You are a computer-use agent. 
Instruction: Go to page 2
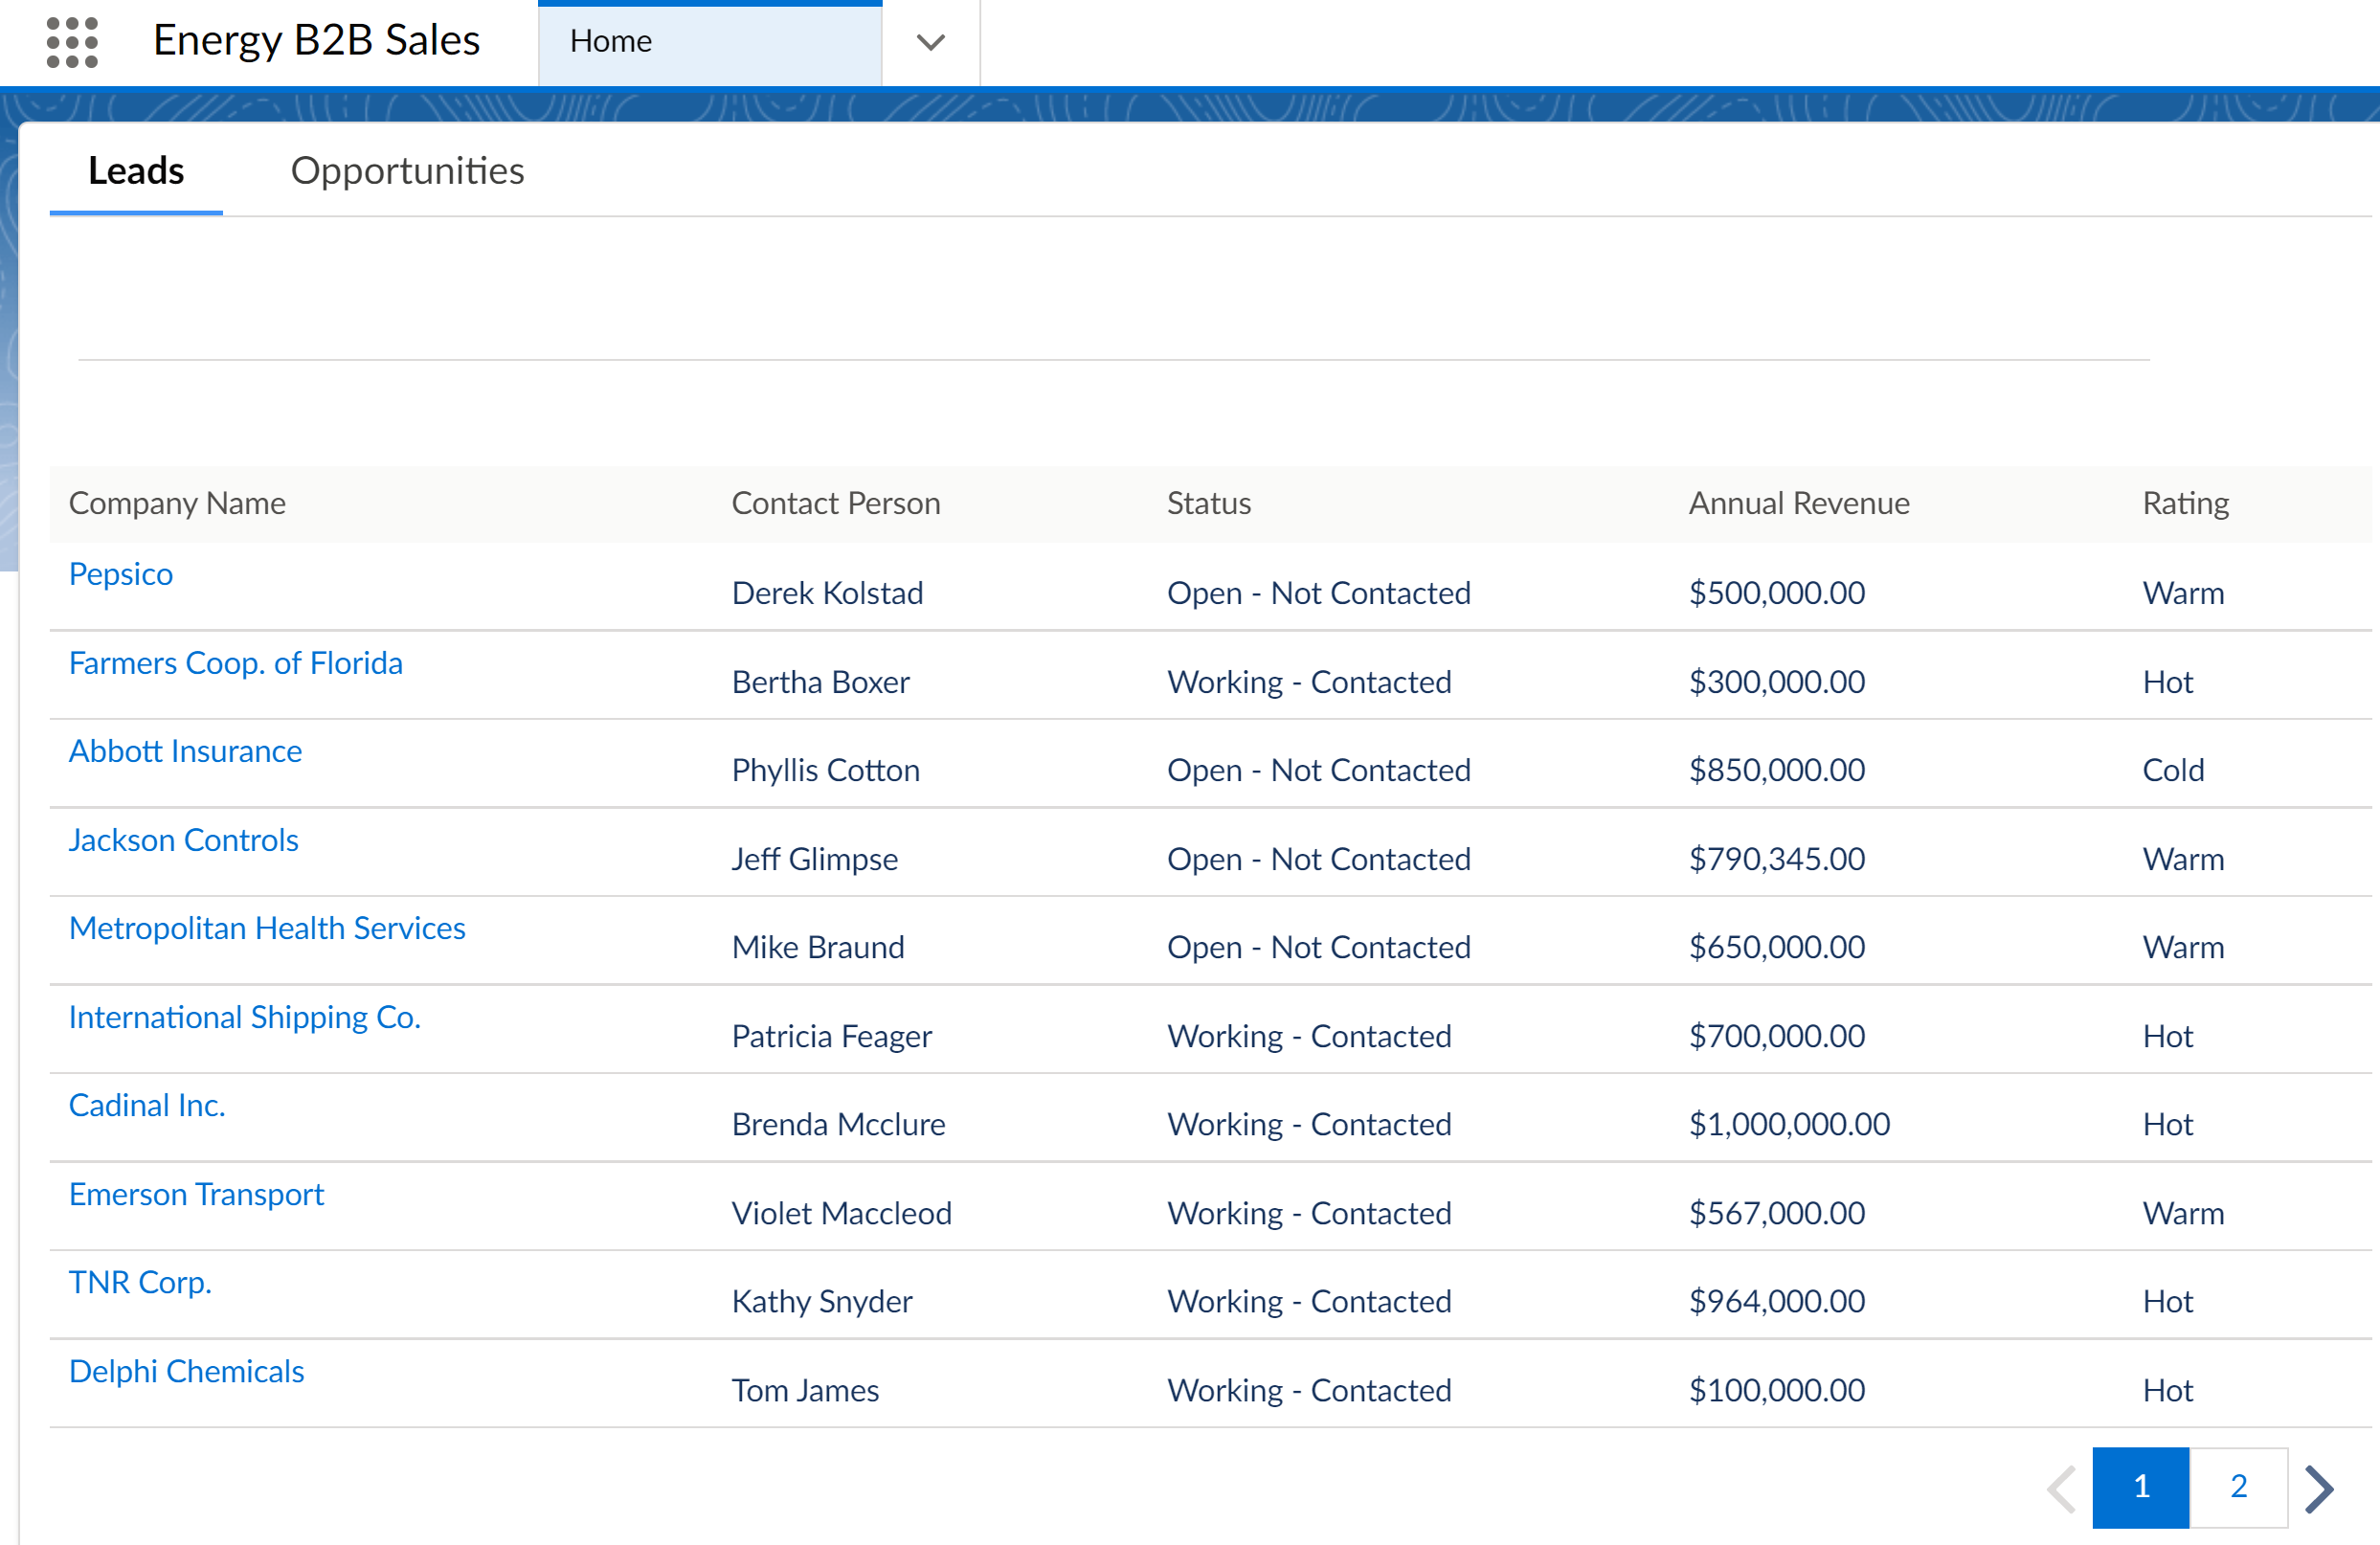pyautogui.click(x=2238, y=1486)
